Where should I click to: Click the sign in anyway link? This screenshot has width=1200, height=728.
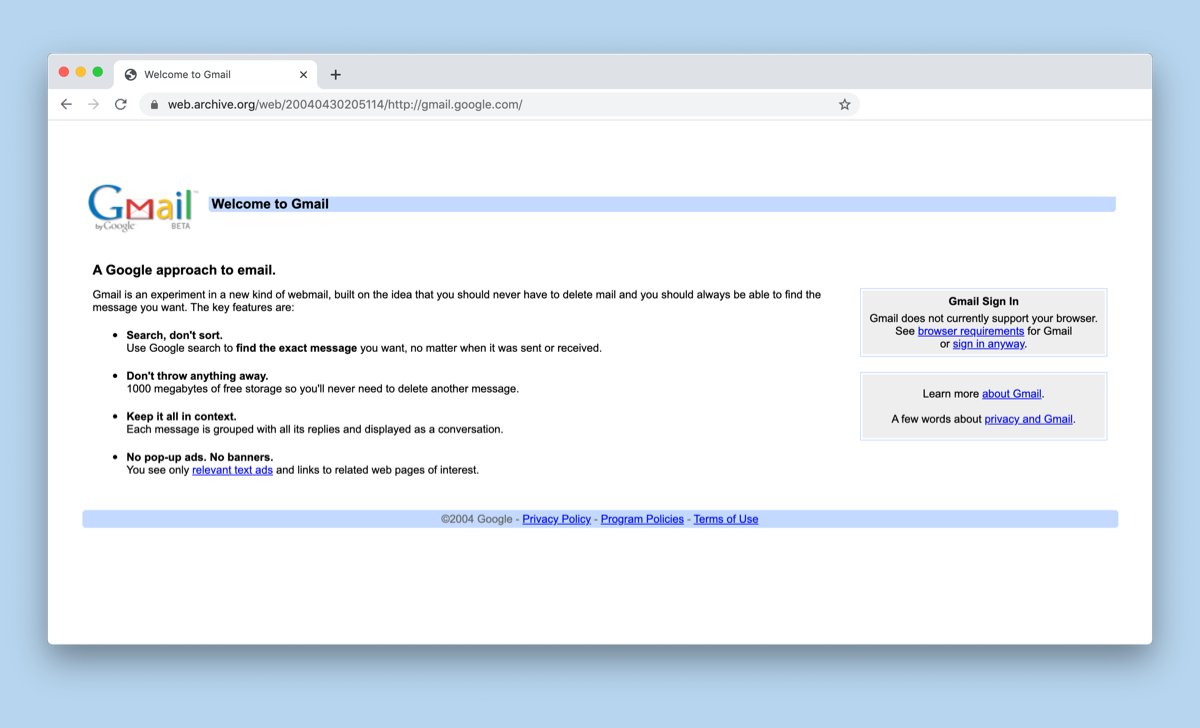(x=988, y=344)
